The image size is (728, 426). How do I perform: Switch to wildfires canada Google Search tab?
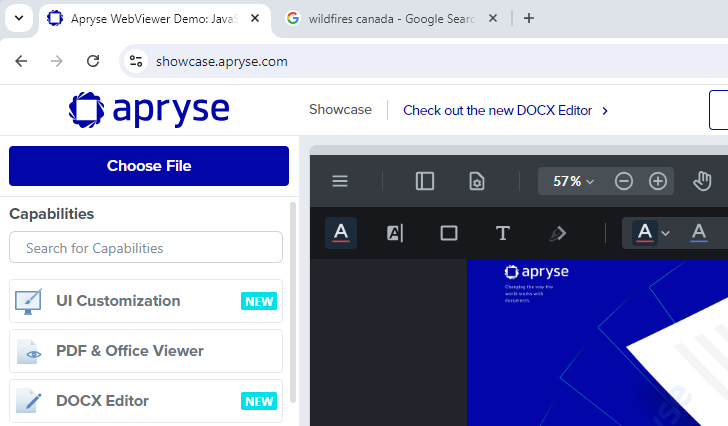391,19
